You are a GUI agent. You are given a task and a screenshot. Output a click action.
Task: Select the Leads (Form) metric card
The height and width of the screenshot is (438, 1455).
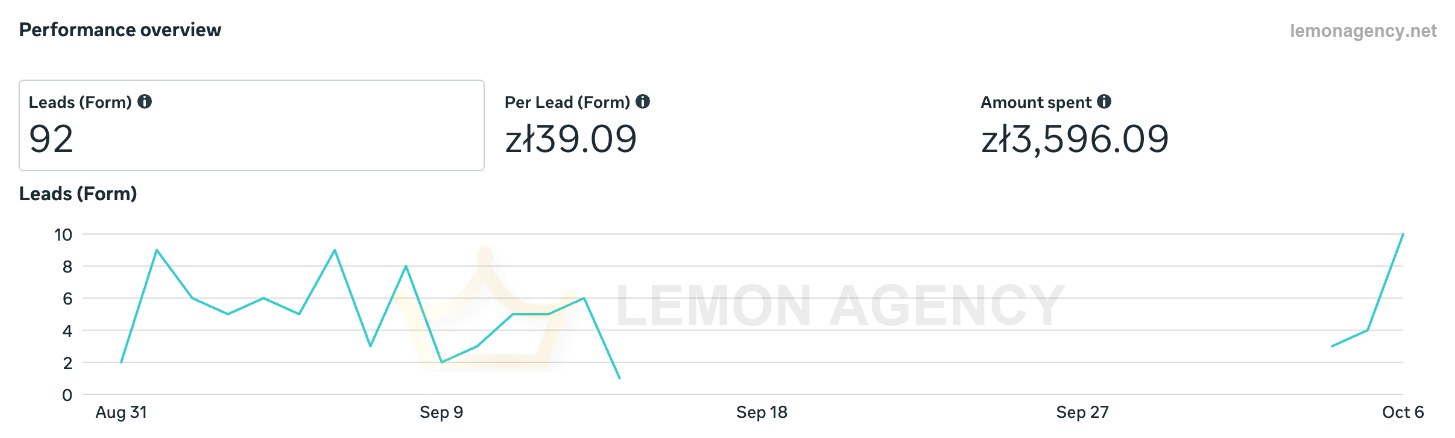point(252,125)
